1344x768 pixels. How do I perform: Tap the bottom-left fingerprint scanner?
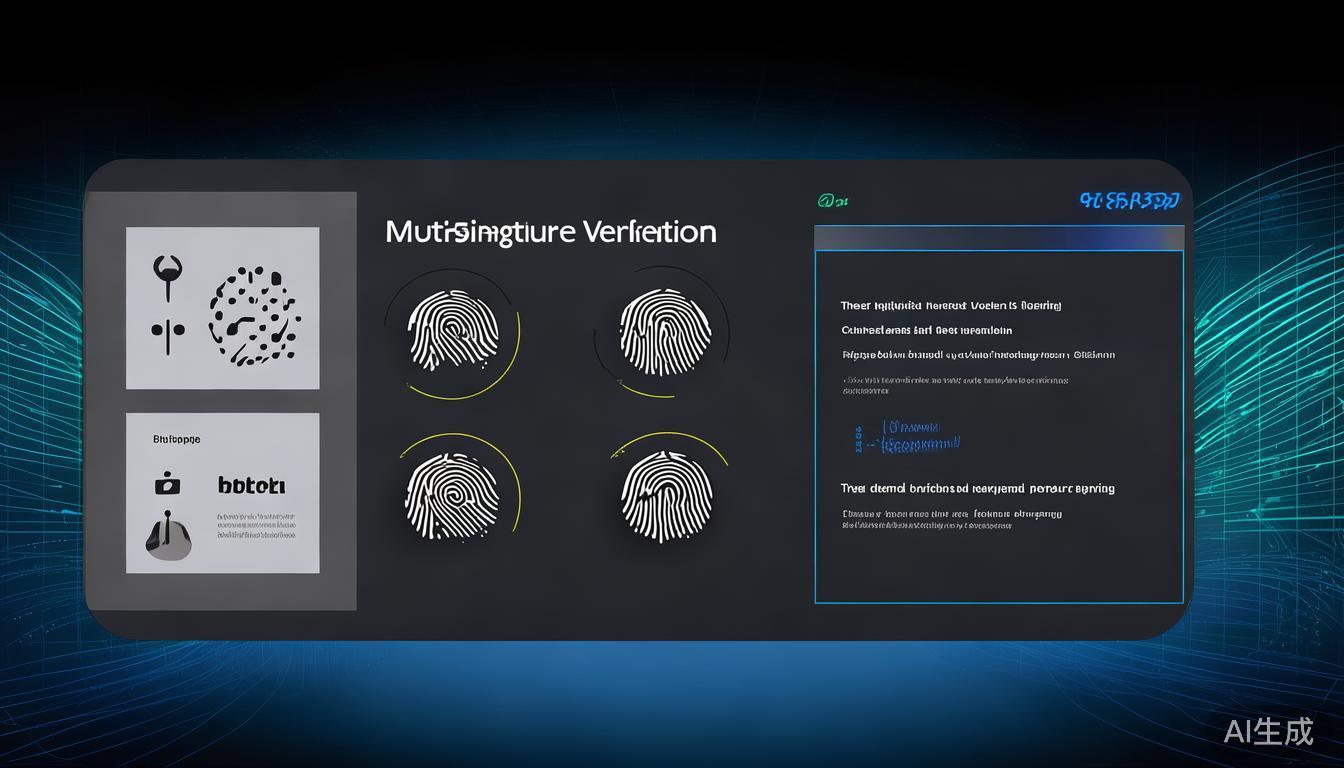[x=452, y=495]
